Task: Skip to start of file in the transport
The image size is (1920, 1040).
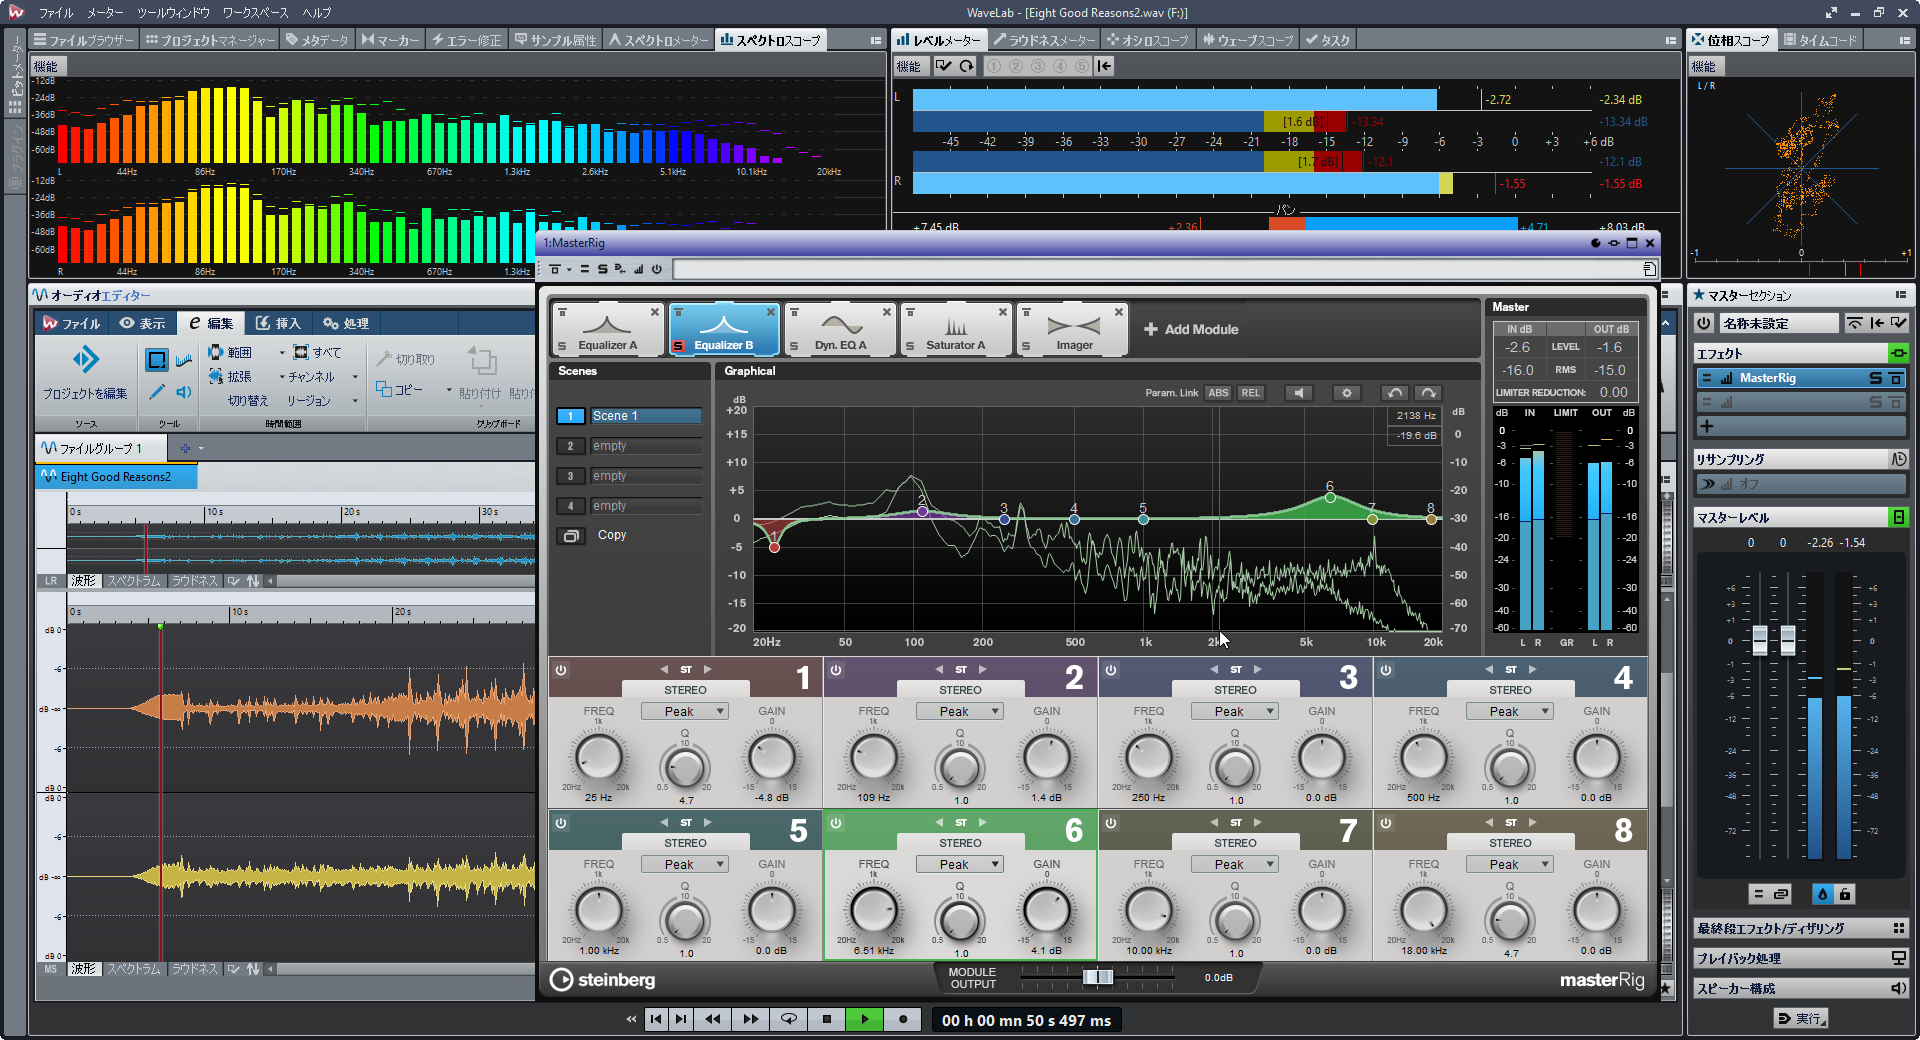Action: coord(655,1019)
